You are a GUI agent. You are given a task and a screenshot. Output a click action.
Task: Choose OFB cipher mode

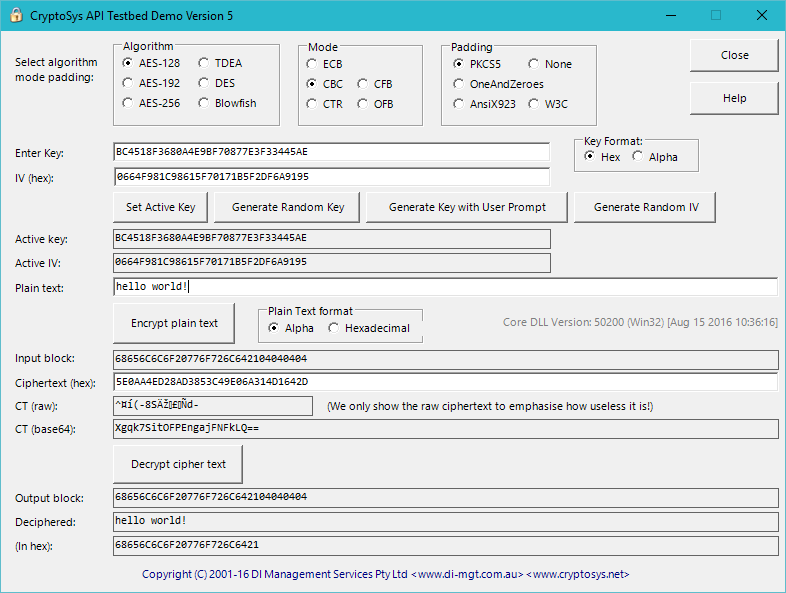point(364,104)
